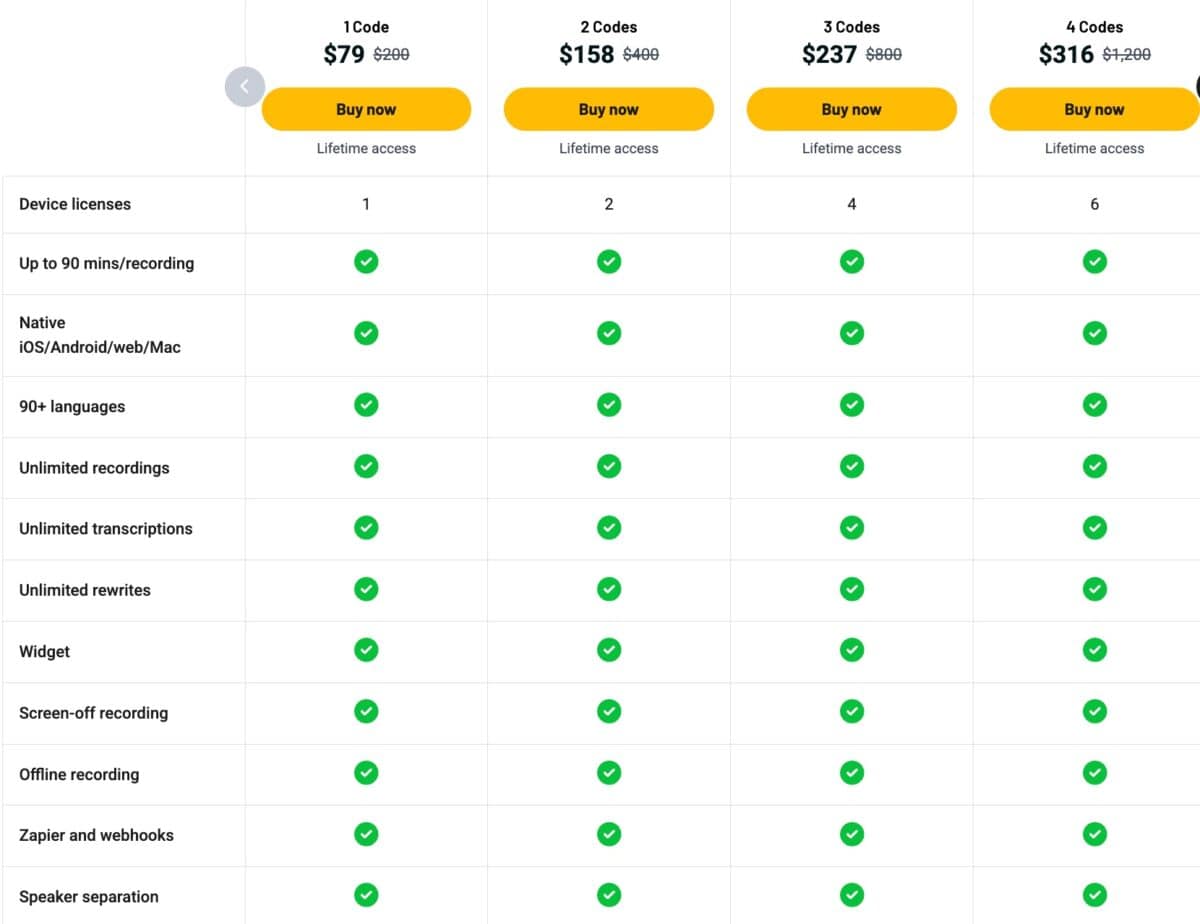Click Buy now for 2 Codes
This screenshot has width=1200, height=924.
point(608,109)
